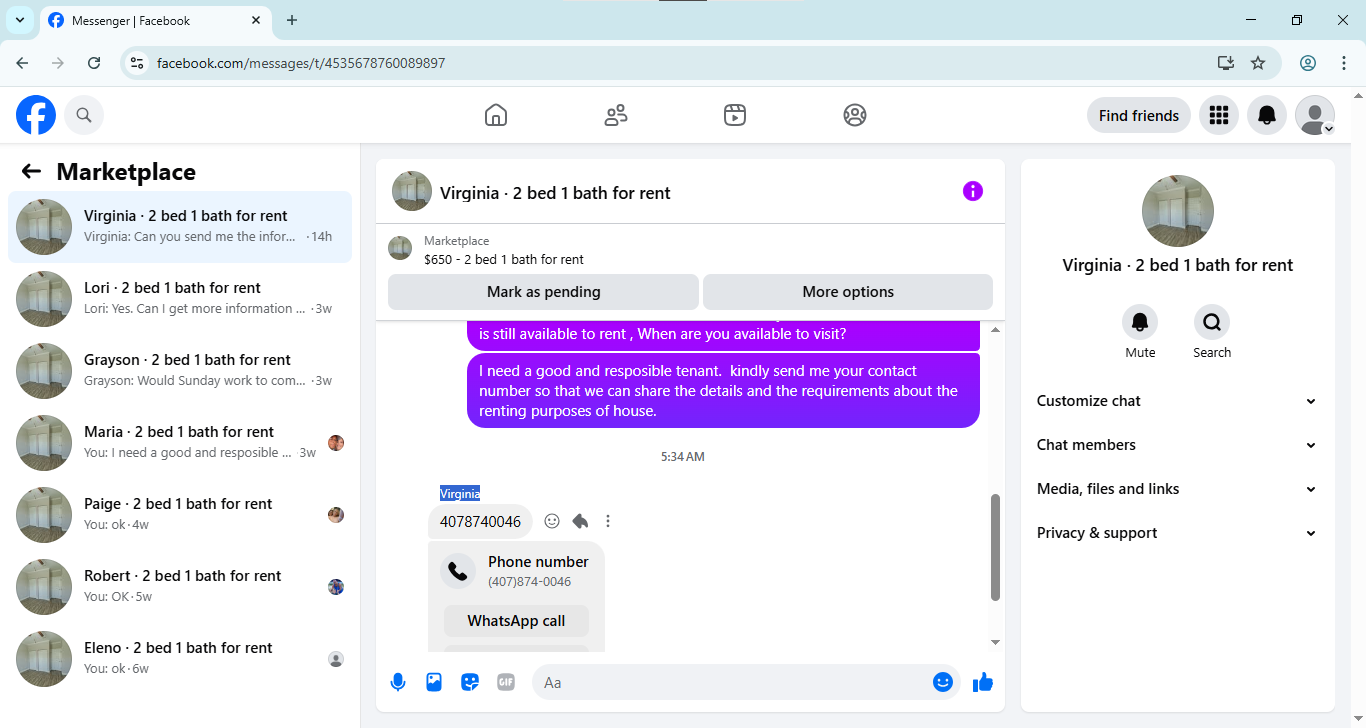1366x728 pixels.
Task: Click the Chrome reload icon
Action: tap(94, 63)
